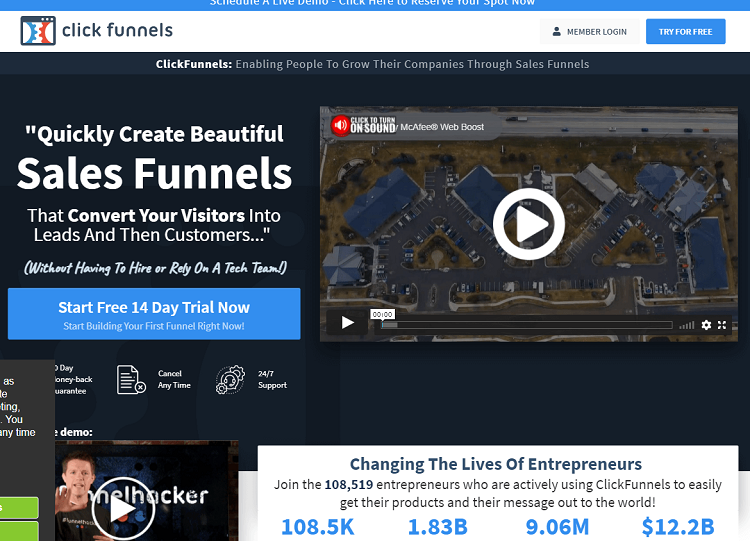Click the Cancel Any Time document icon
The width and height of the screenshot is (750, 541).
[x=132, y=380]
